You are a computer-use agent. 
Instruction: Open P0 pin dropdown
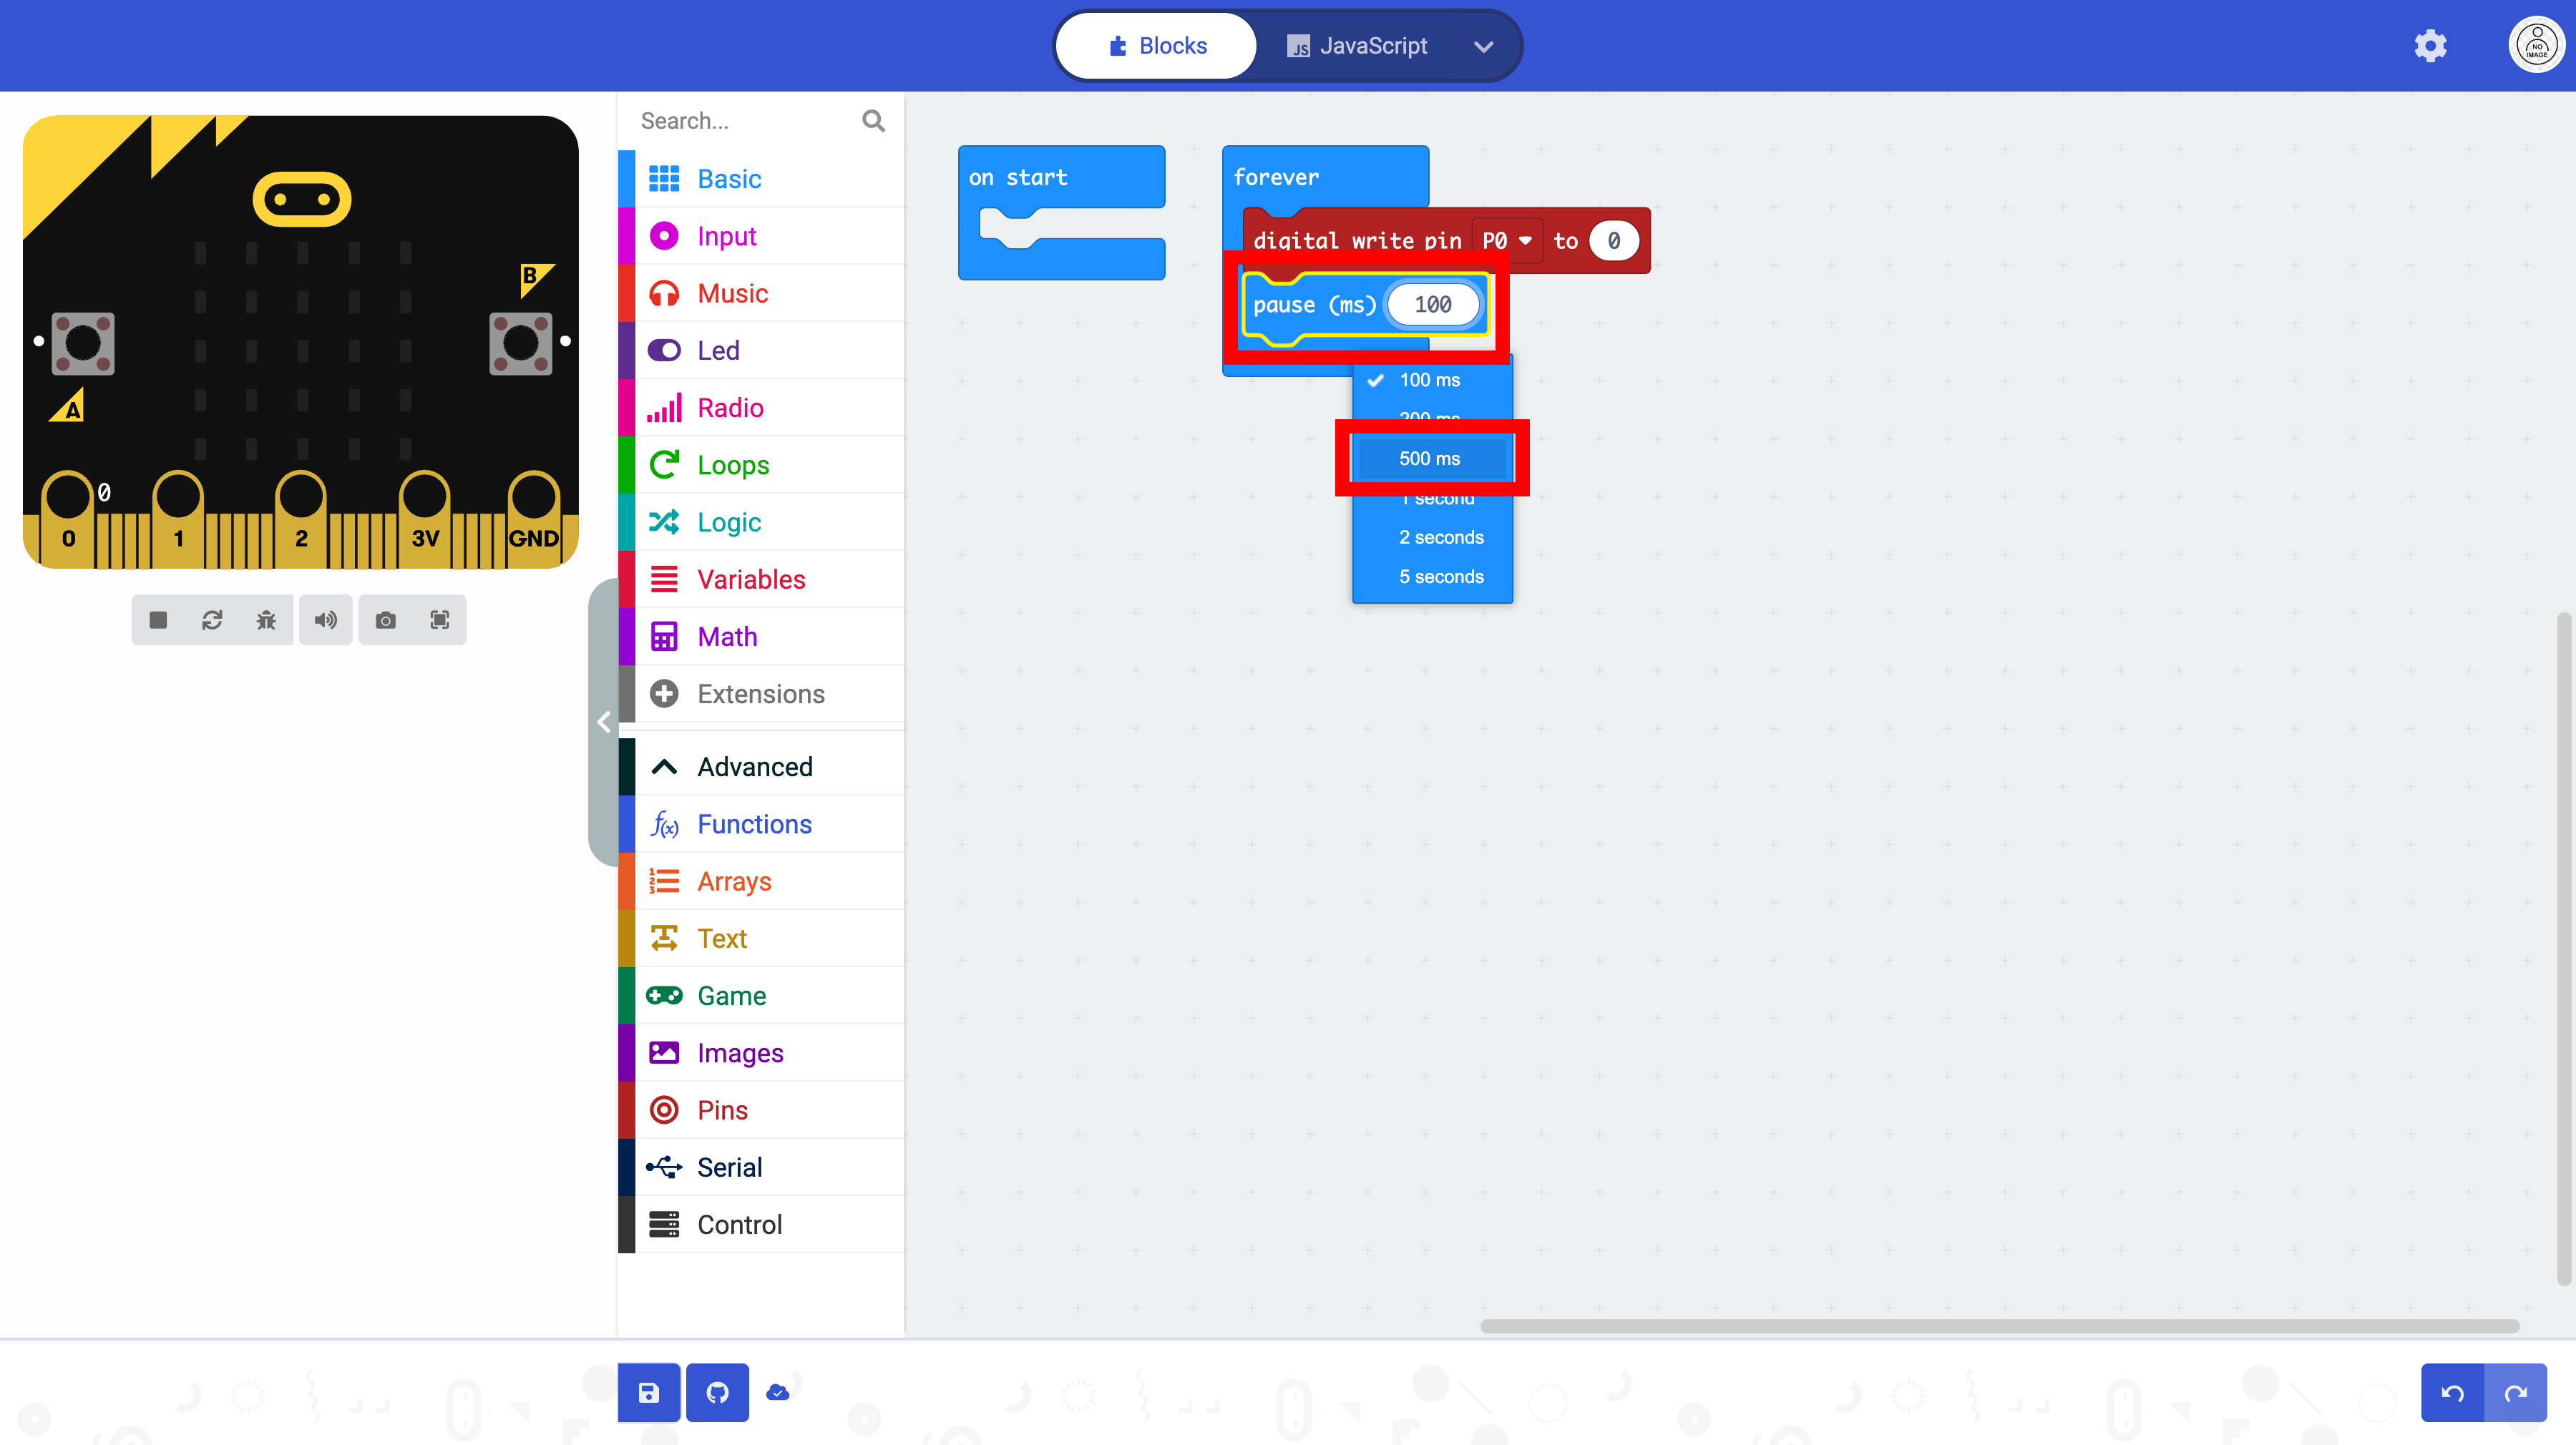[1506, 241]
